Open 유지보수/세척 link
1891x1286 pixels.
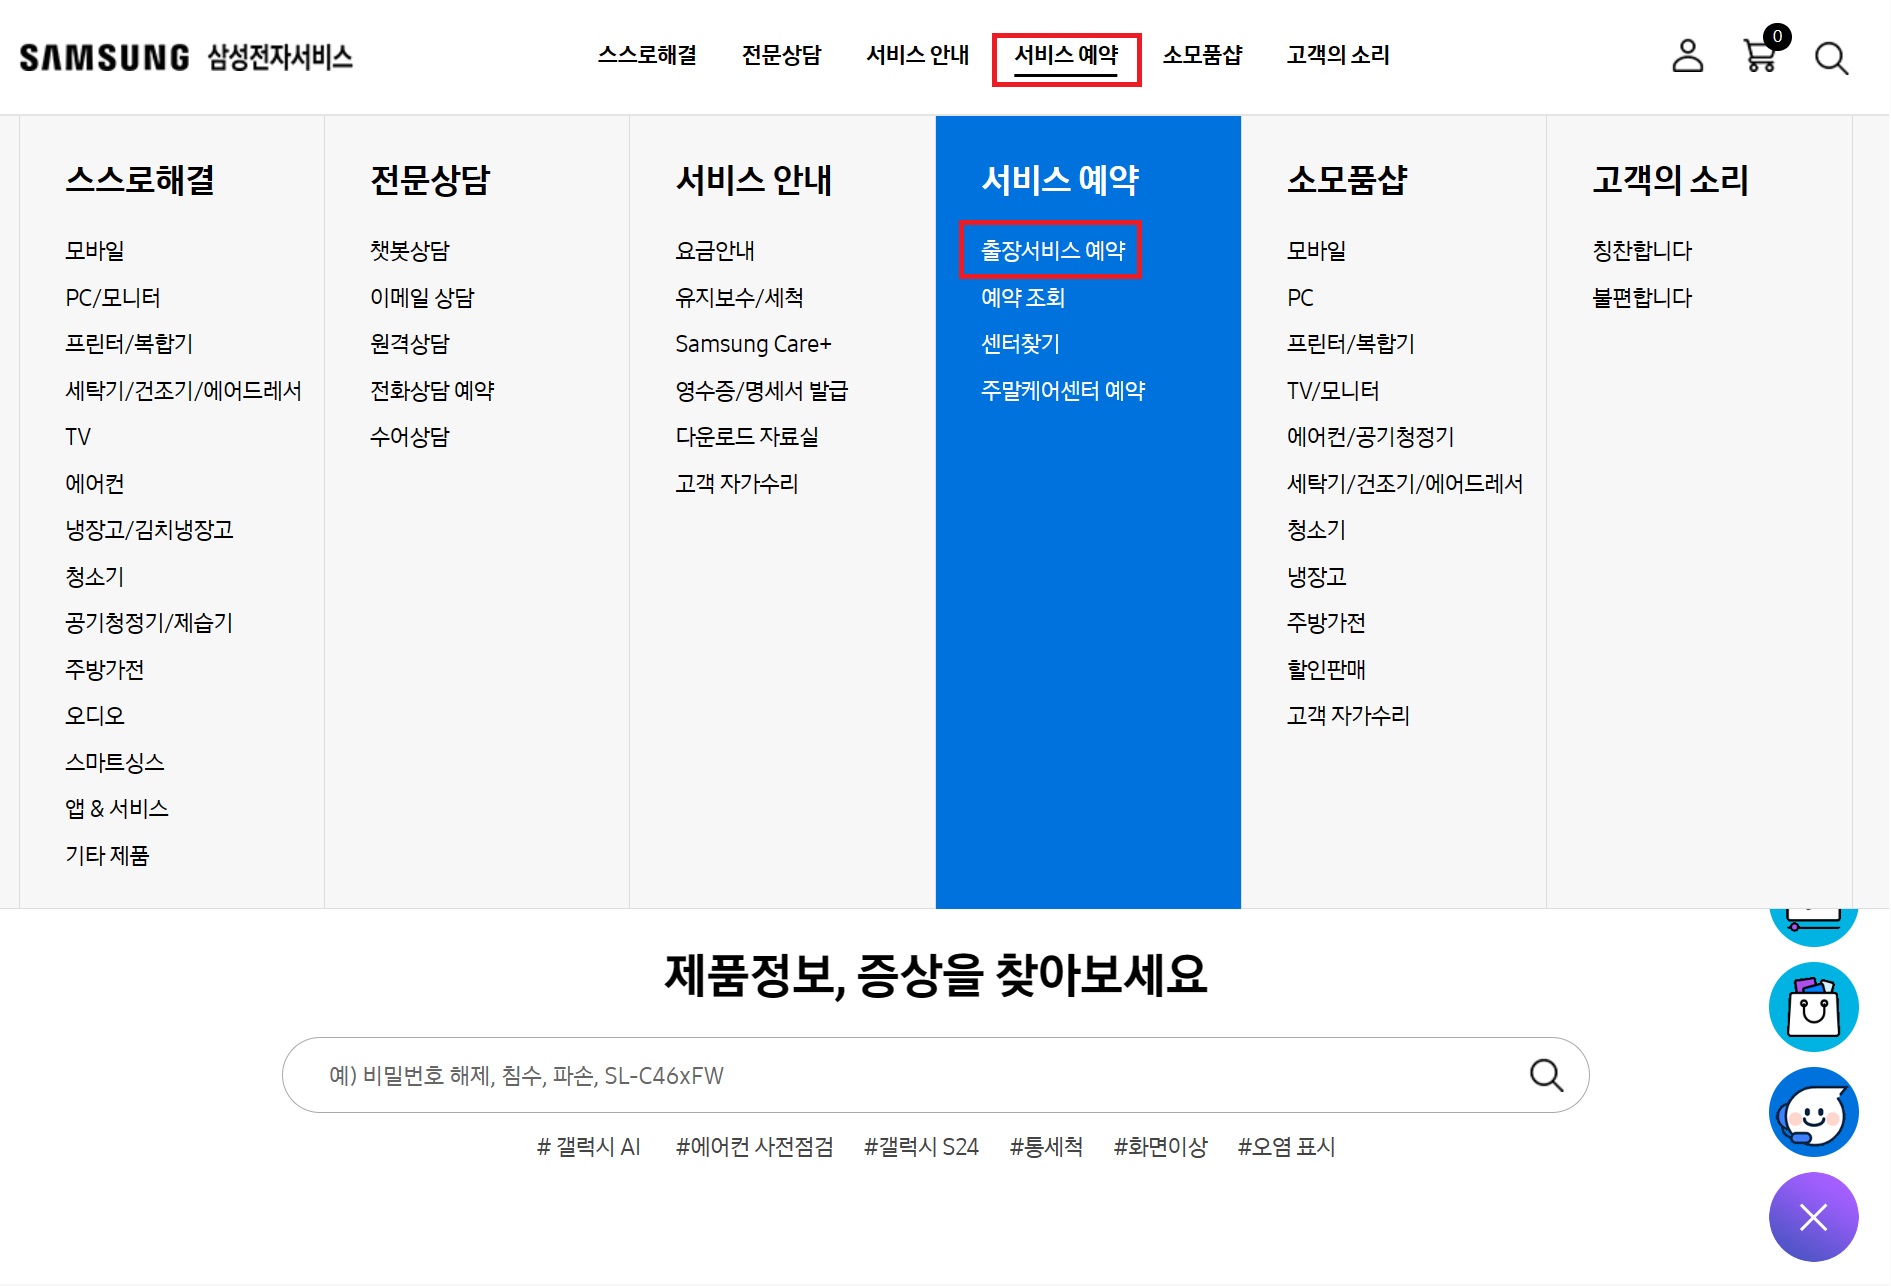click(739, 297)
